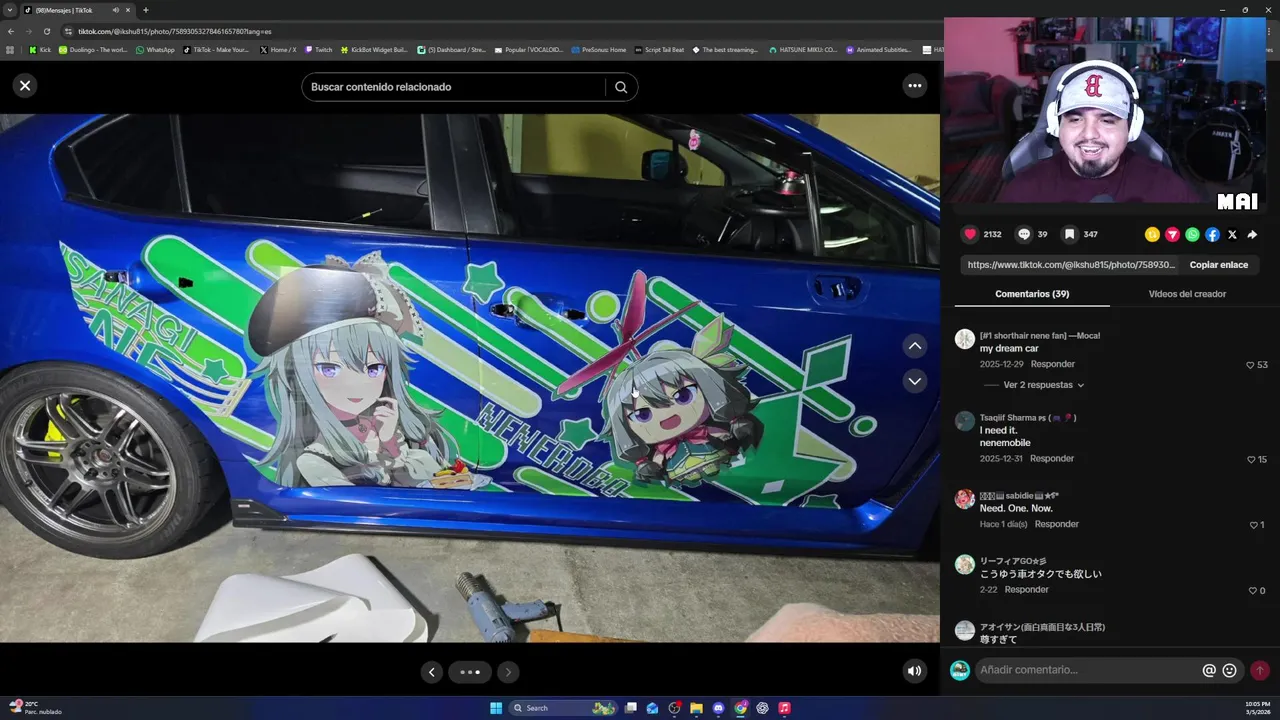Click the taskbar Search box

tap(562, 708)
